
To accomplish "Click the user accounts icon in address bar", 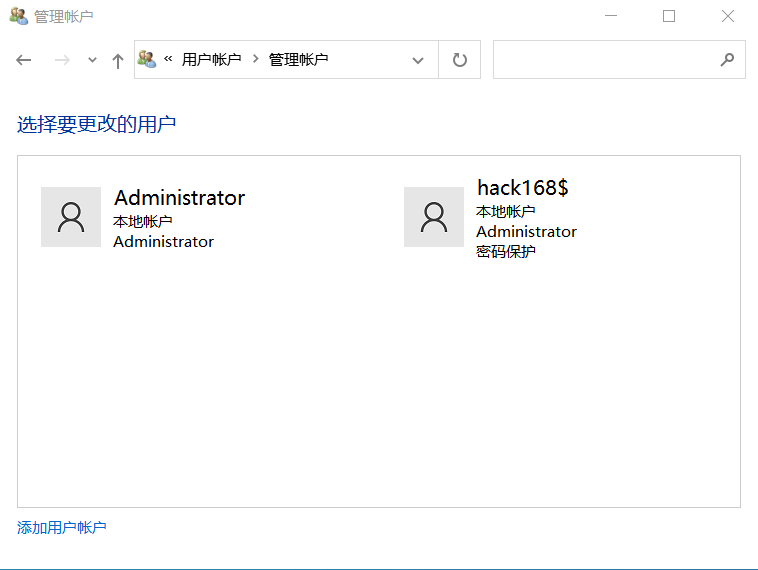I will [x=147, y=59].
